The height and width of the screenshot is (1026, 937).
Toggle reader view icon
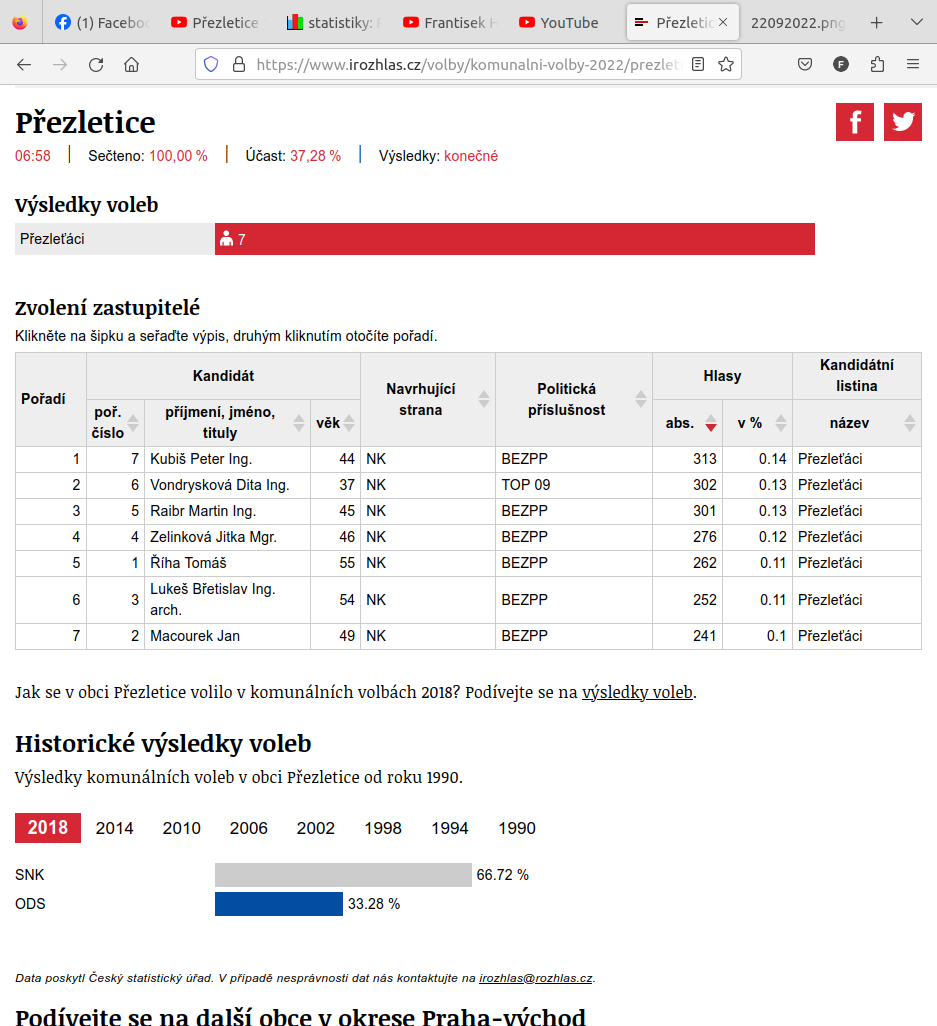click(698, 64)
